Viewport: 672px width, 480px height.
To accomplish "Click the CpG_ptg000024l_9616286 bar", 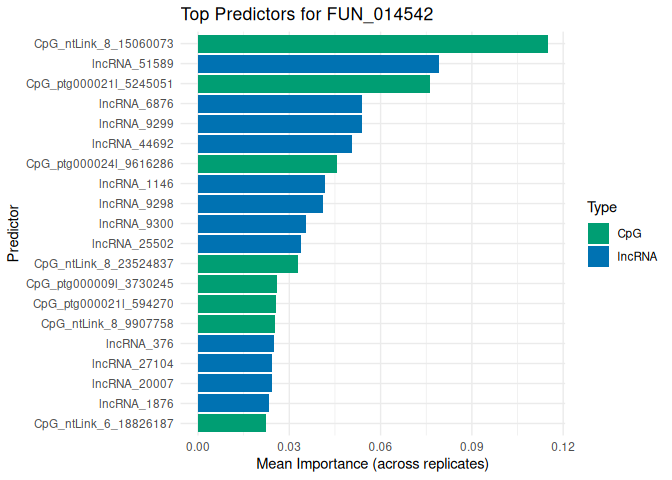I will click(x=267, y=164).
